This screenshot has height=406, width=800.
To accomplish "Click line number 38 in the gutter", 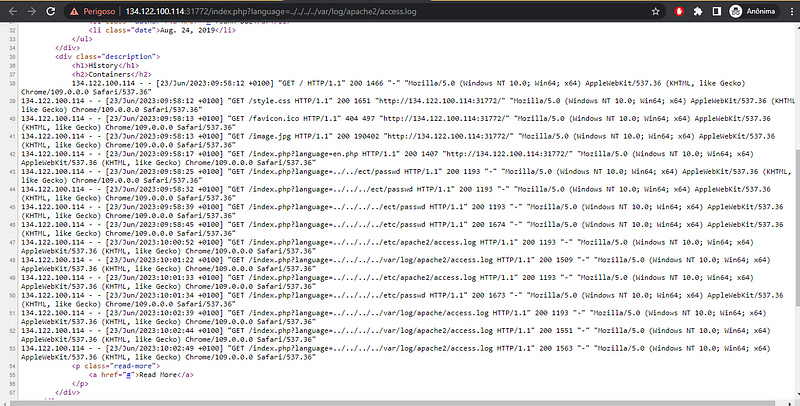I will tap(13, 83).
